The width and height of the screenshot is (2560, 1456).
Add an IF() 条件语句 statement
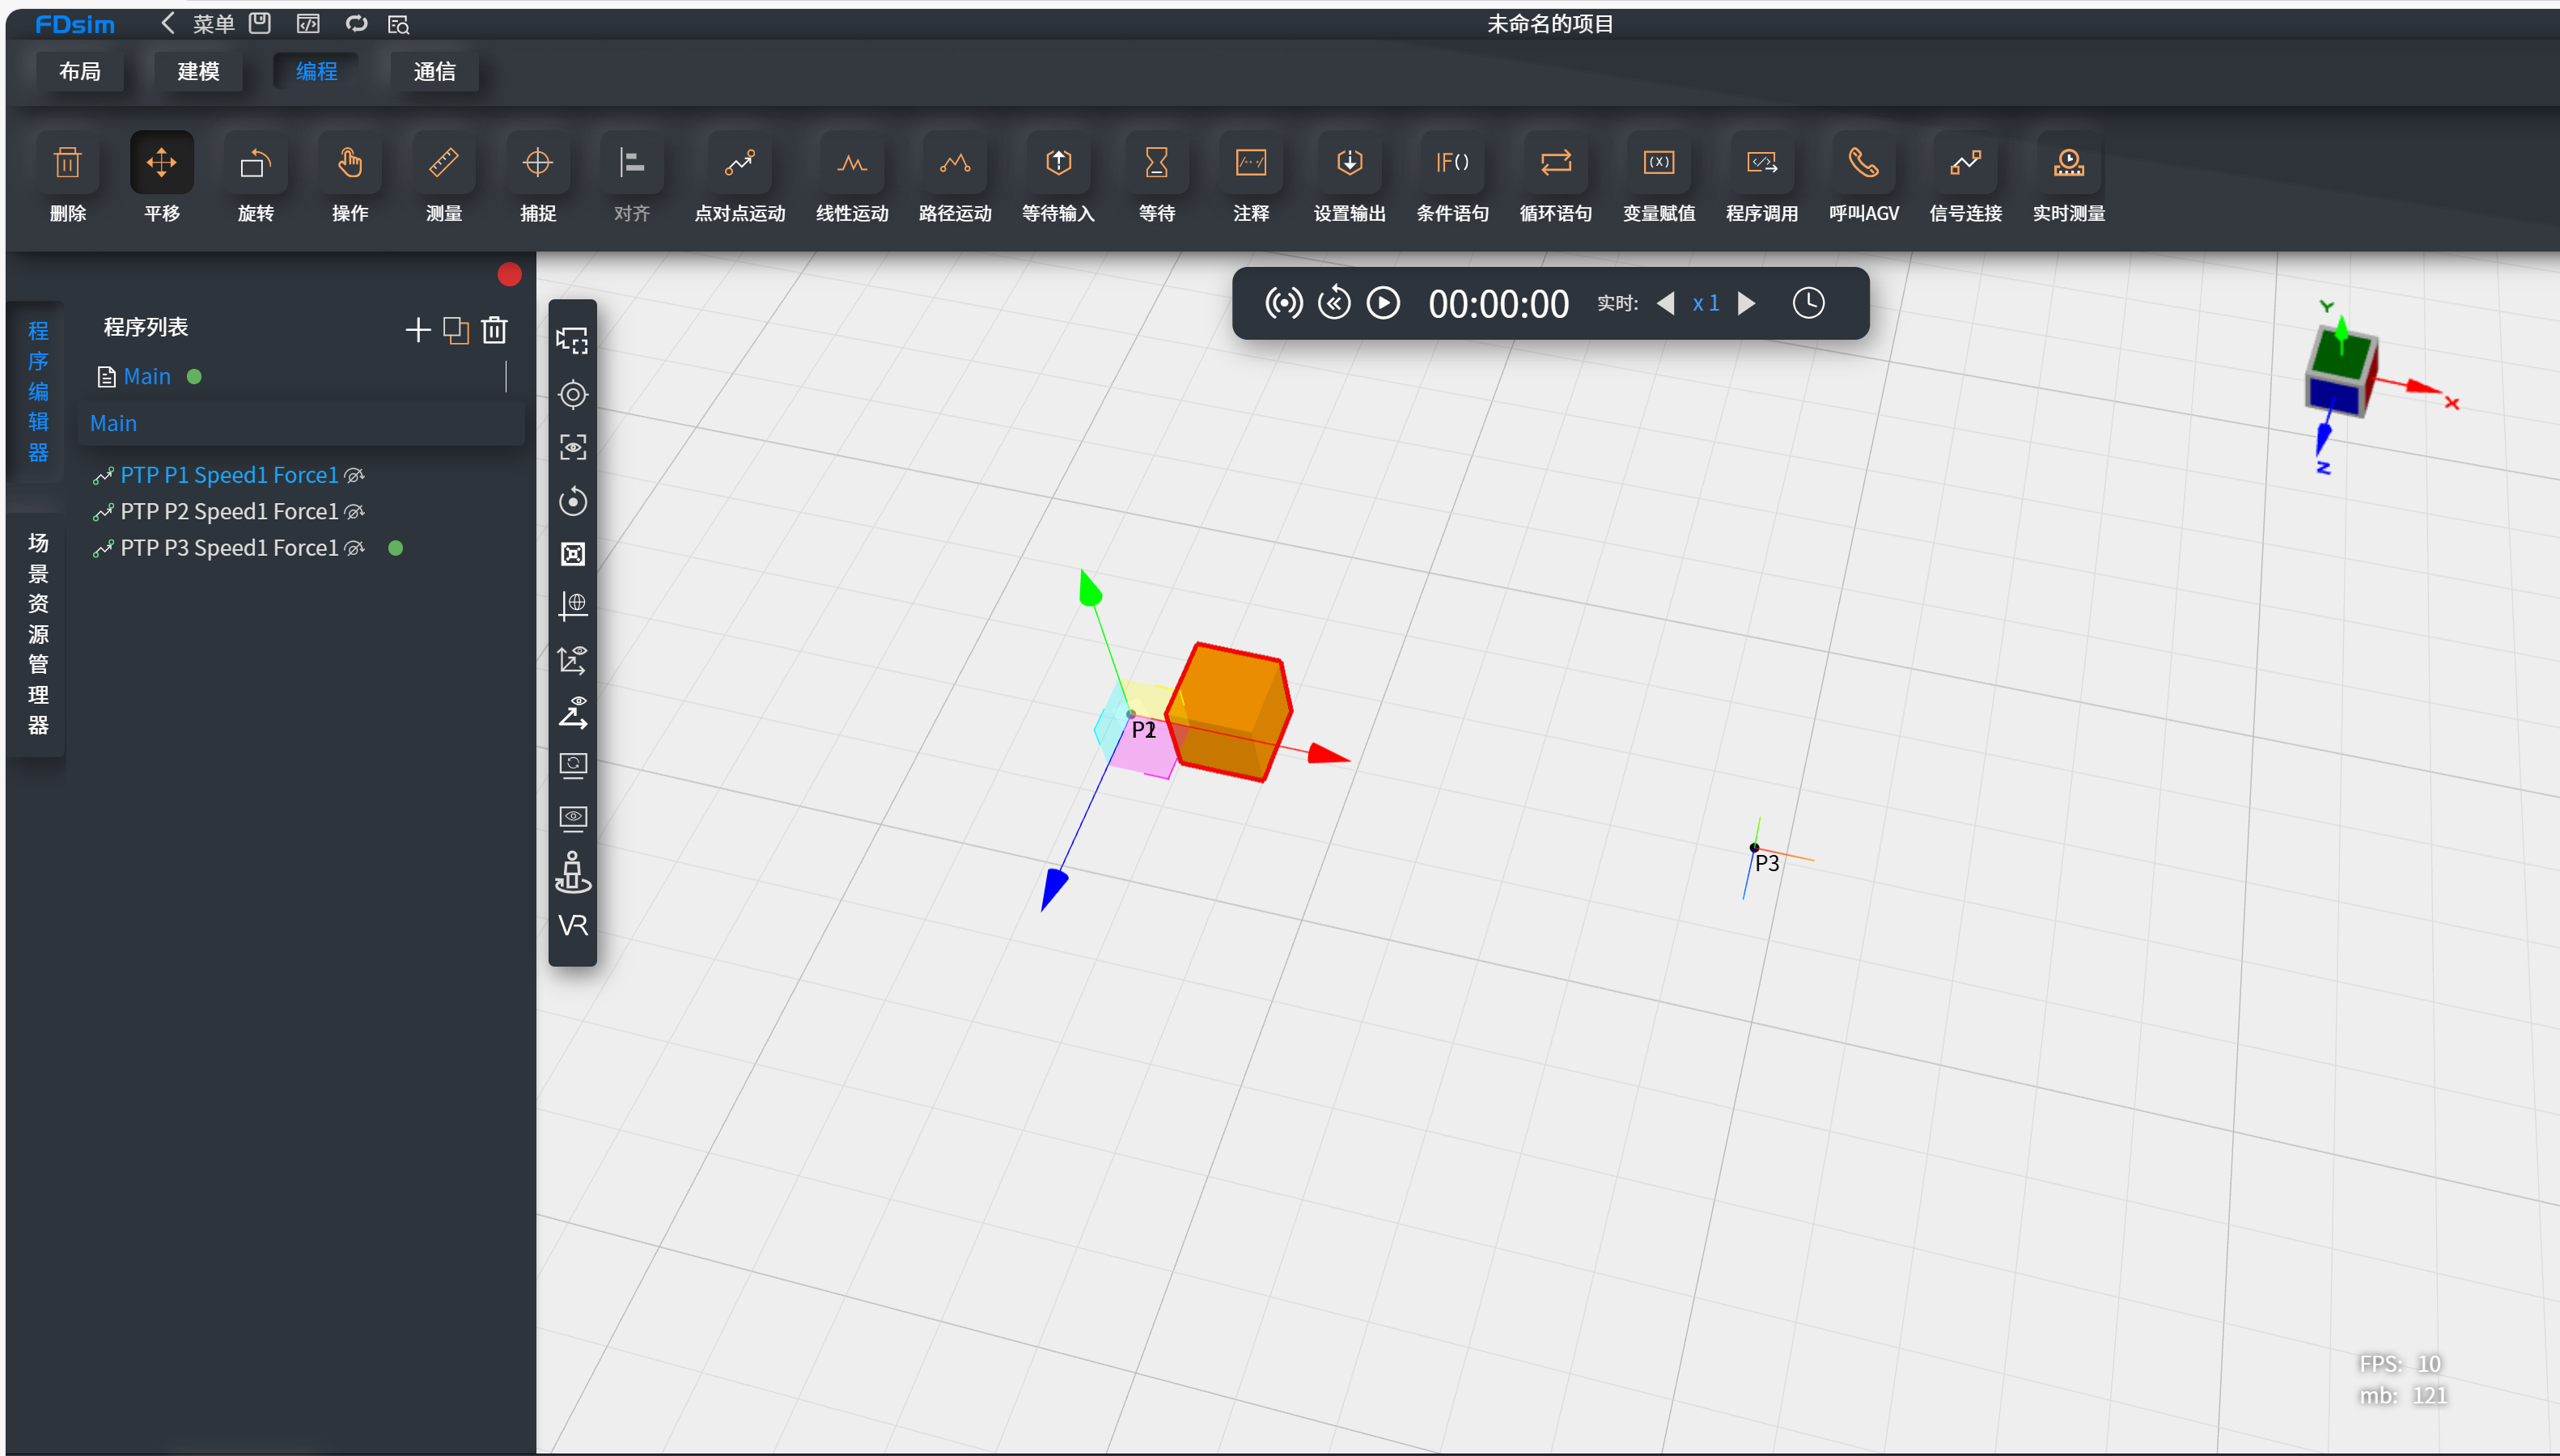[x=1452, y=163]
